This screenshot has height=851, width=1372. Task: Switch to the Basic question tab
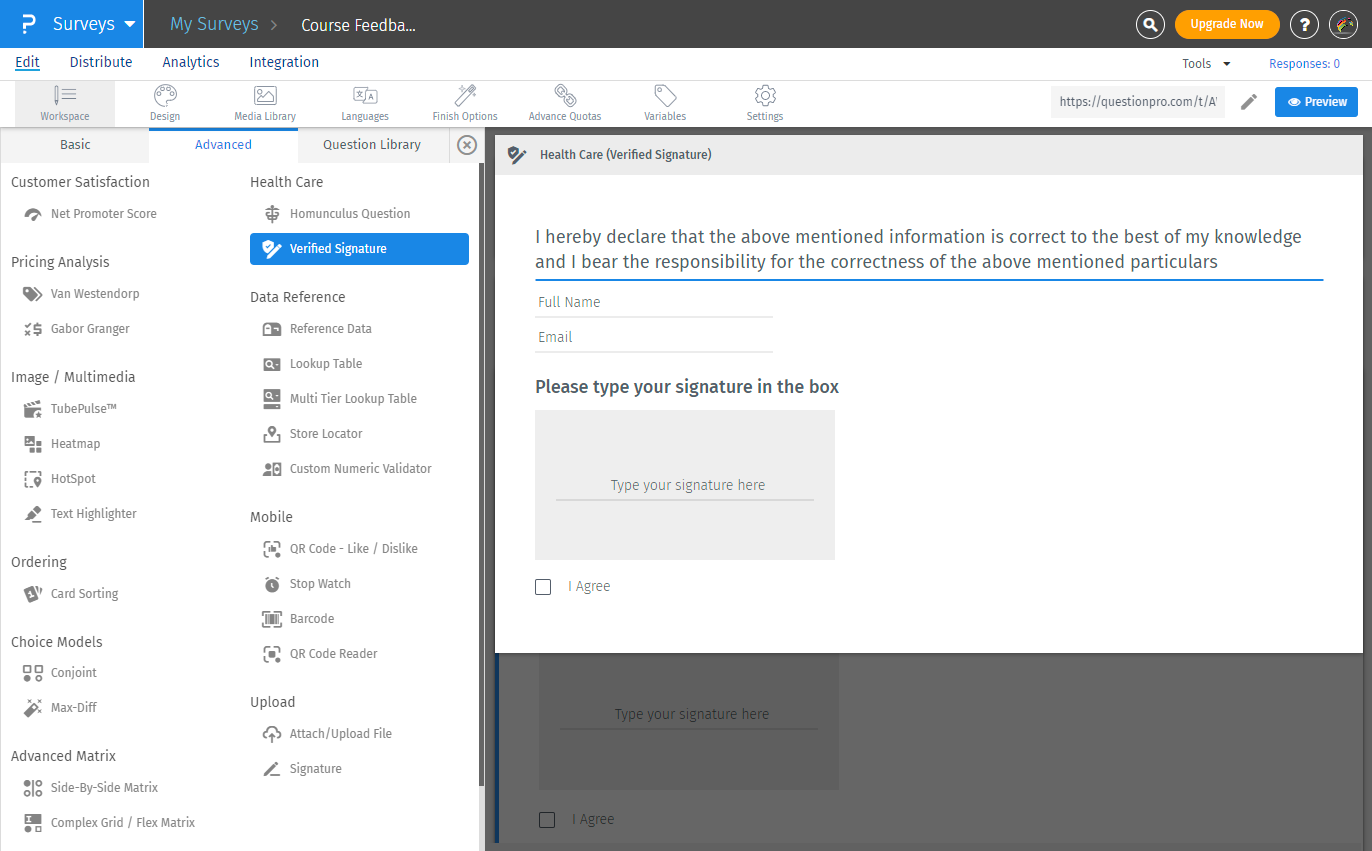(x=75, y=145)
